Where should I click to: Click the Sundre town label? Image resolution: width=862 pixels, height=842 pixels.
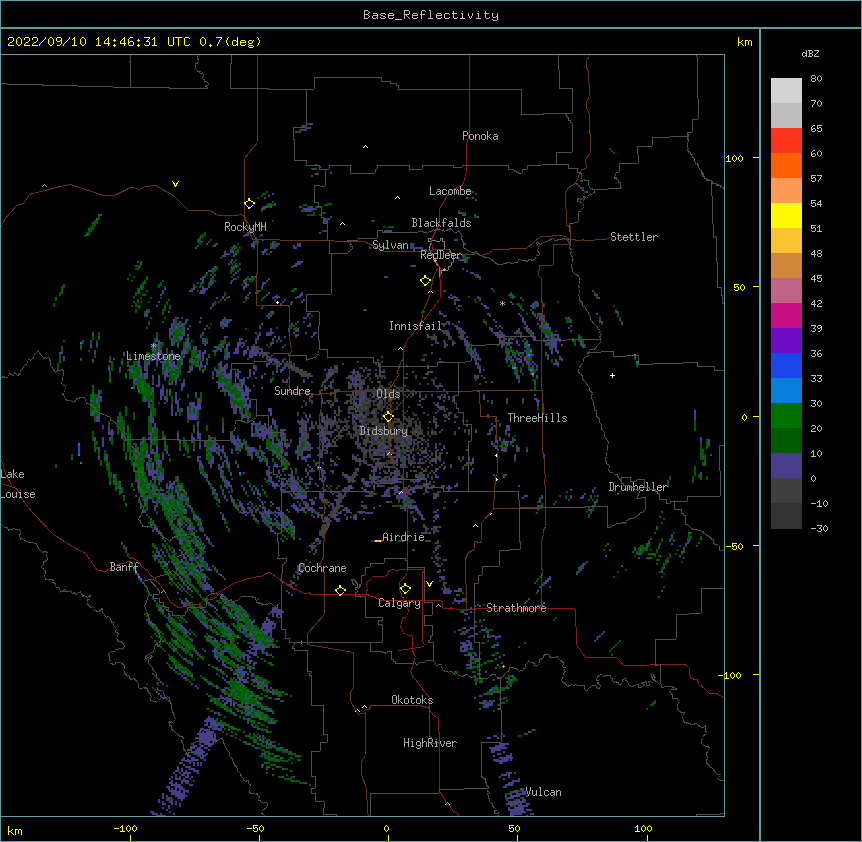coord(292,391)
